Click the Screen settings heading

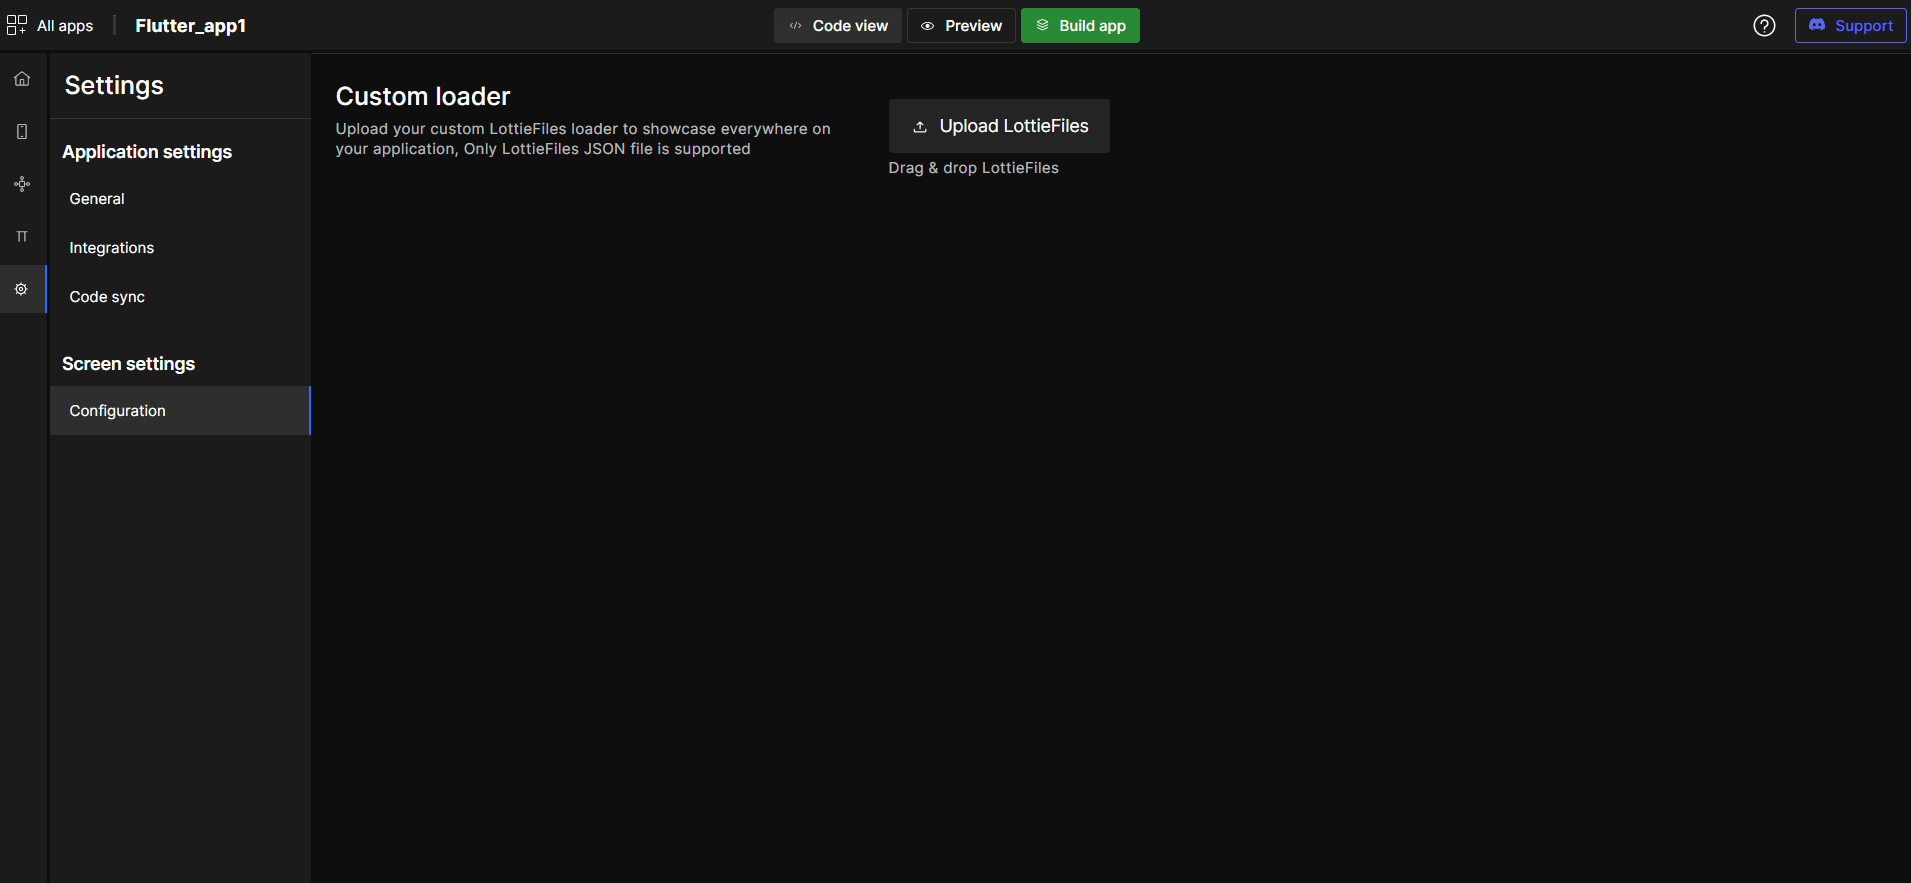coord(128,364)
